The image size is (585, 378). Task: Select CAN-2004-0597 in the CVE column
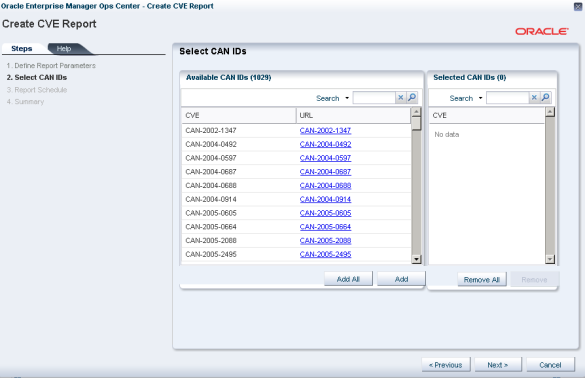[211, 158]
